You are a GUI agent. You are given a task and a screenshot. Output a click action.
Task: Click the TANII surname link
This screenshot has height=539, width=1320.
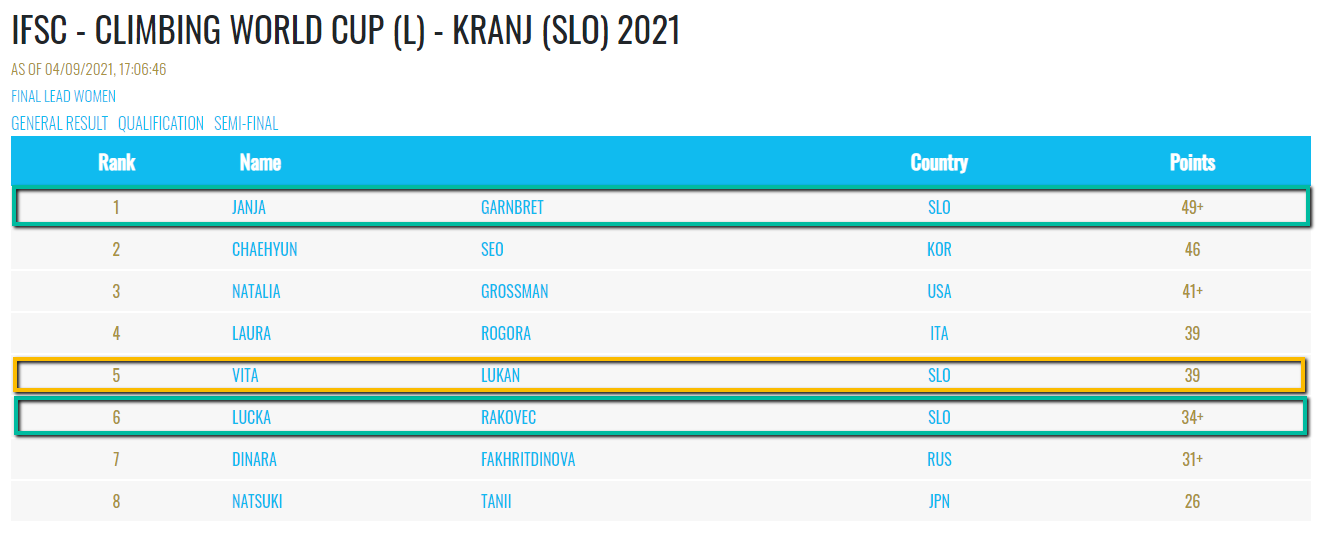coord(496,502)
